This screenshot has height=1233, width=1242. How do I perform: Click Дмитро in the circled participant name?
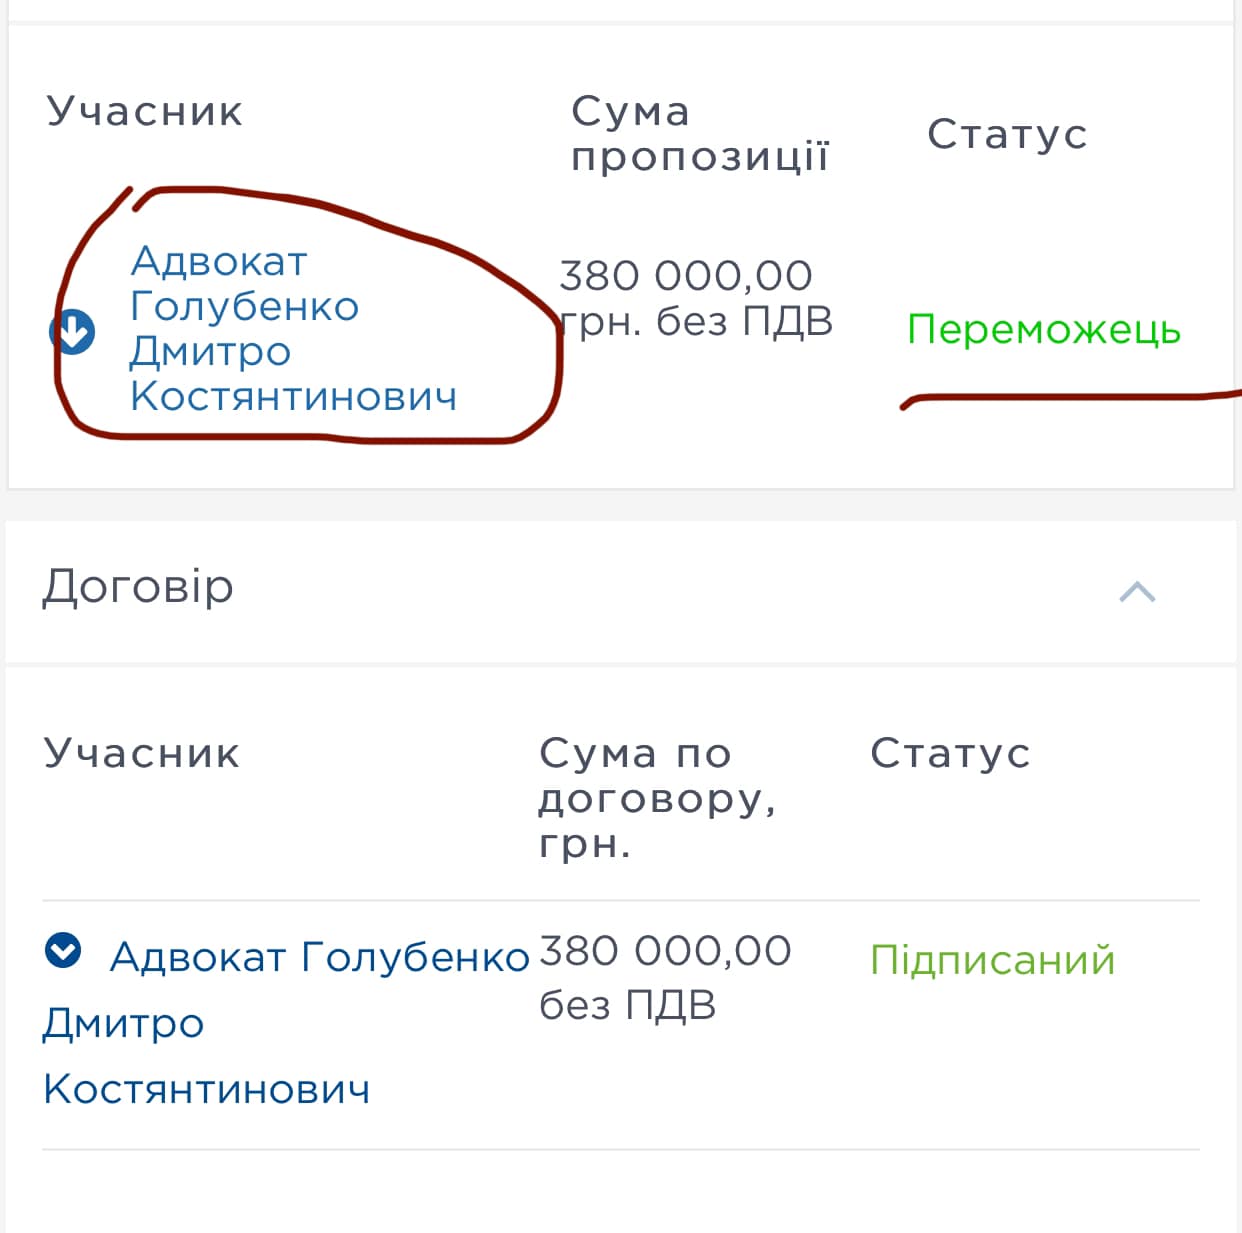(210, 352)
